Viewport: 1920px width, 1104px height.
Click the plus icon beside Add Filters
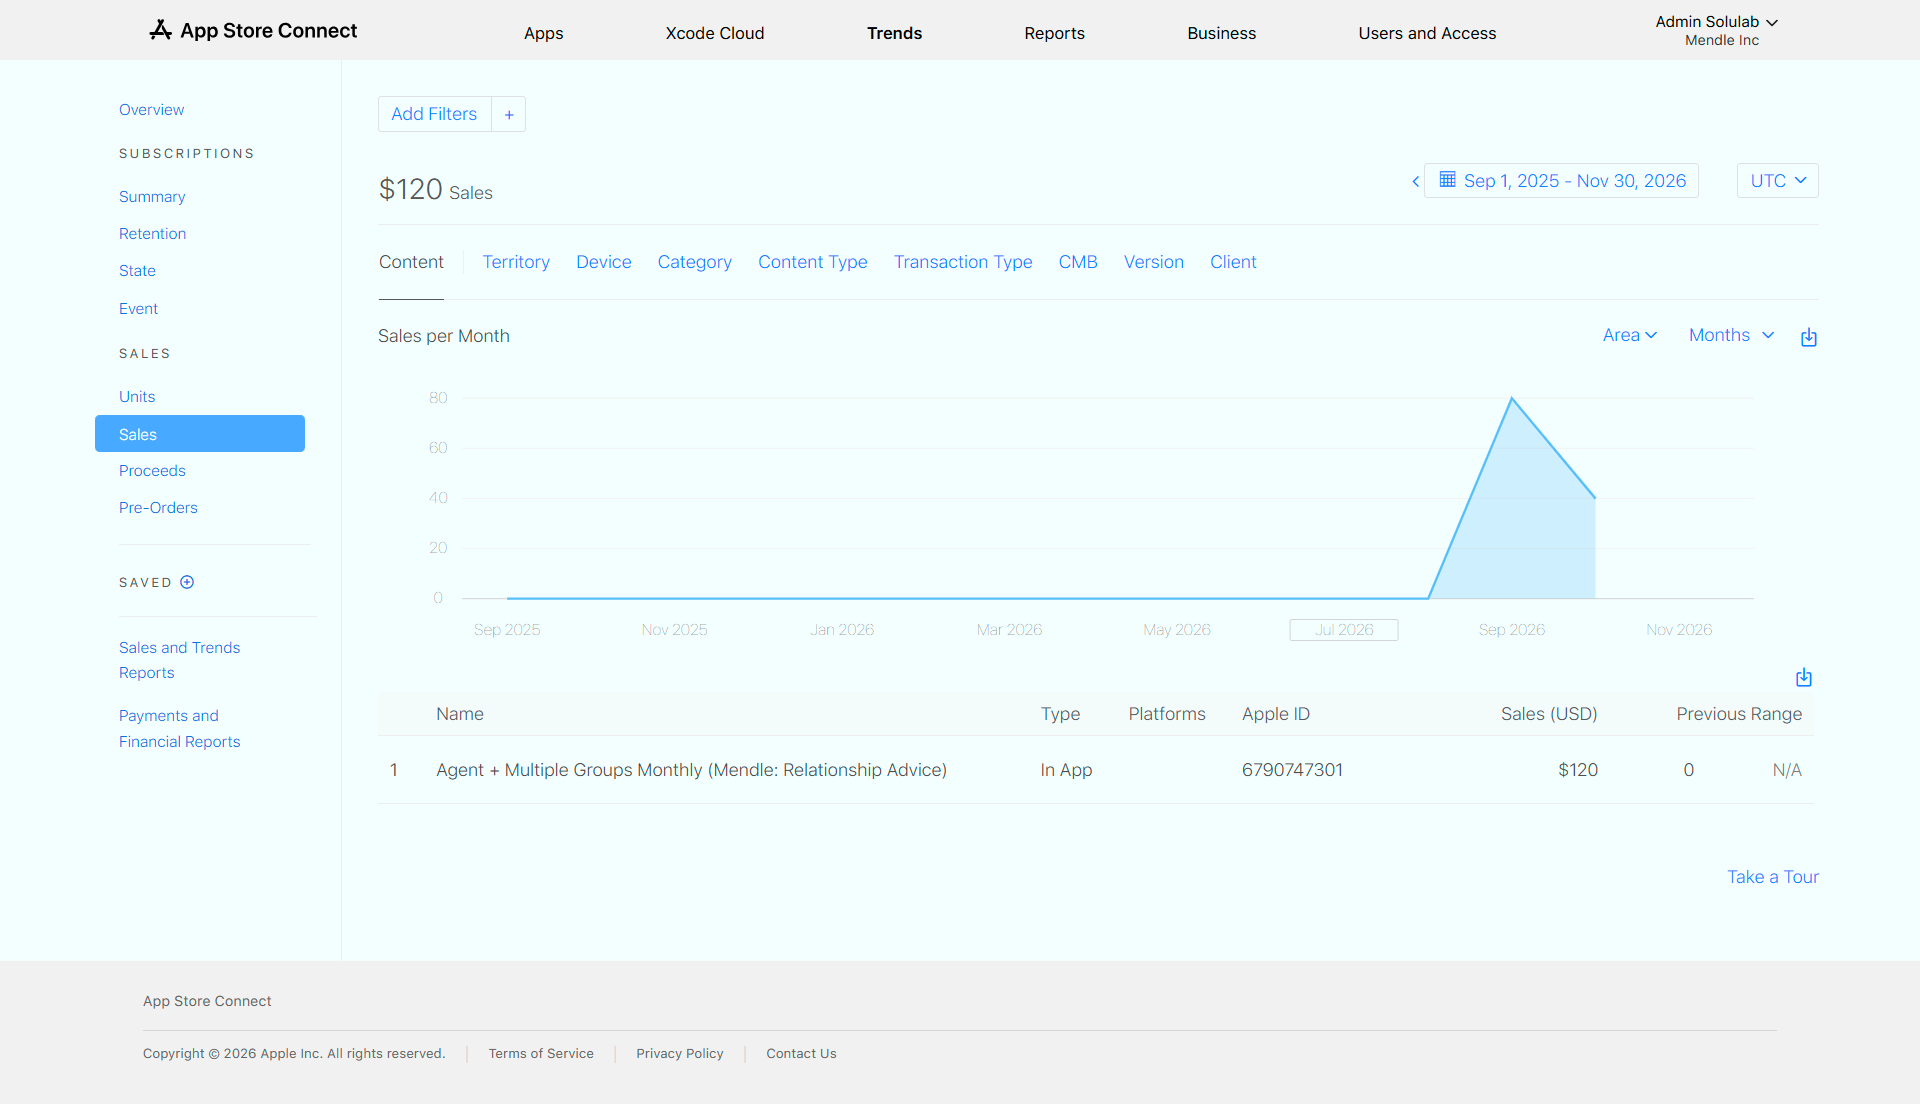tap(509, 115)
